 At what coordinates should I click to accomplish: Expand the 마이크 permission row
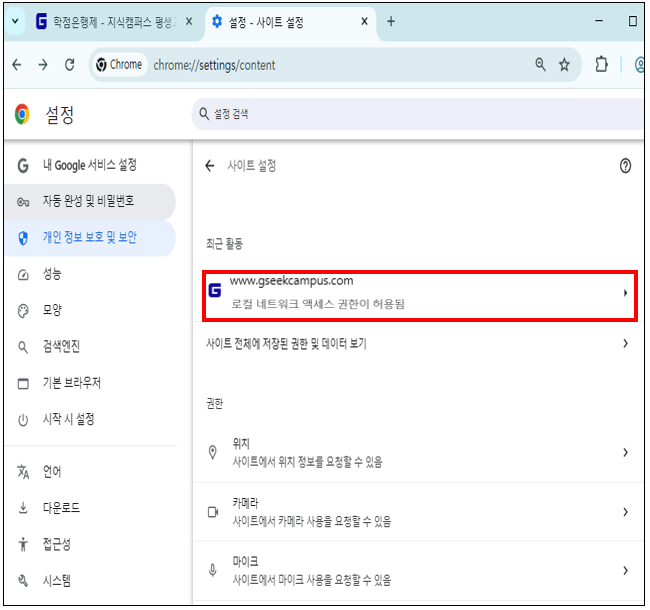pos(420,570)
